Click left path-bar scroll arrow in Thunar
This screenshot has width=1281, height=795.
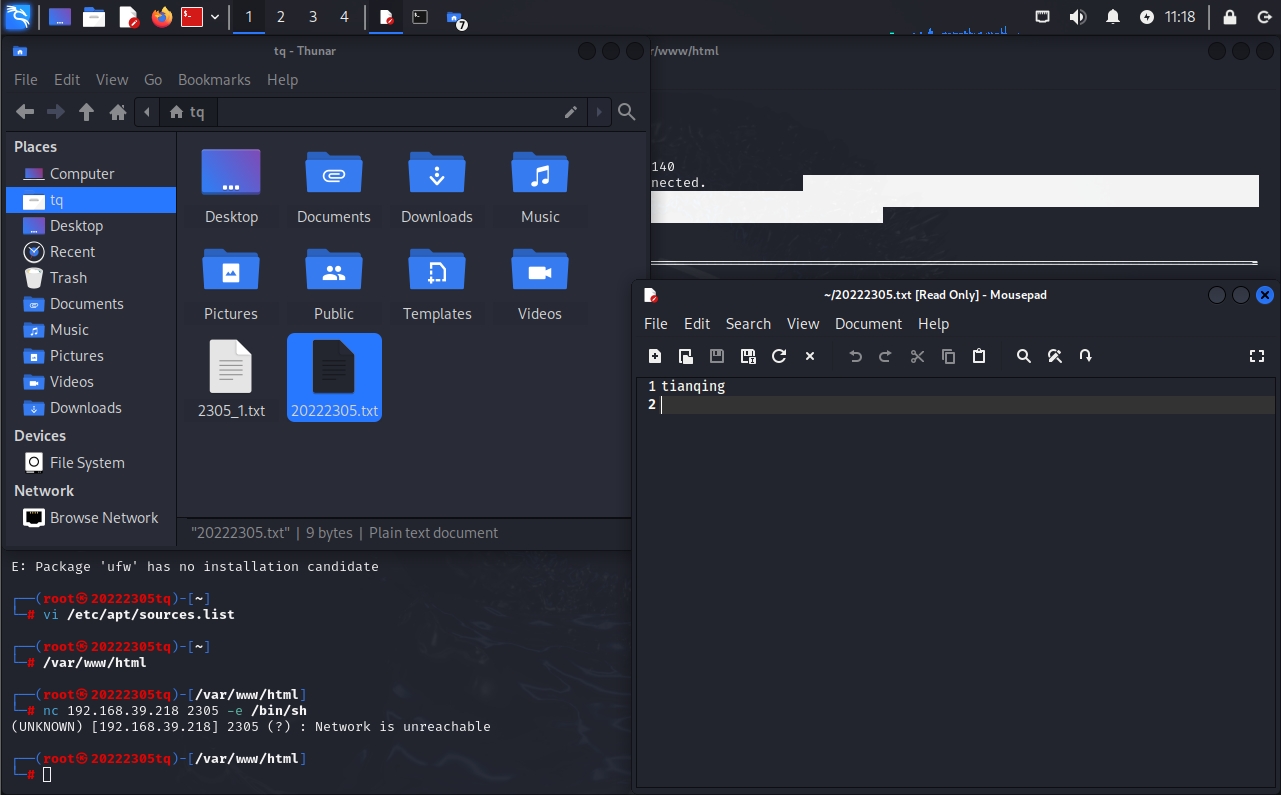(x=147, y=112)
